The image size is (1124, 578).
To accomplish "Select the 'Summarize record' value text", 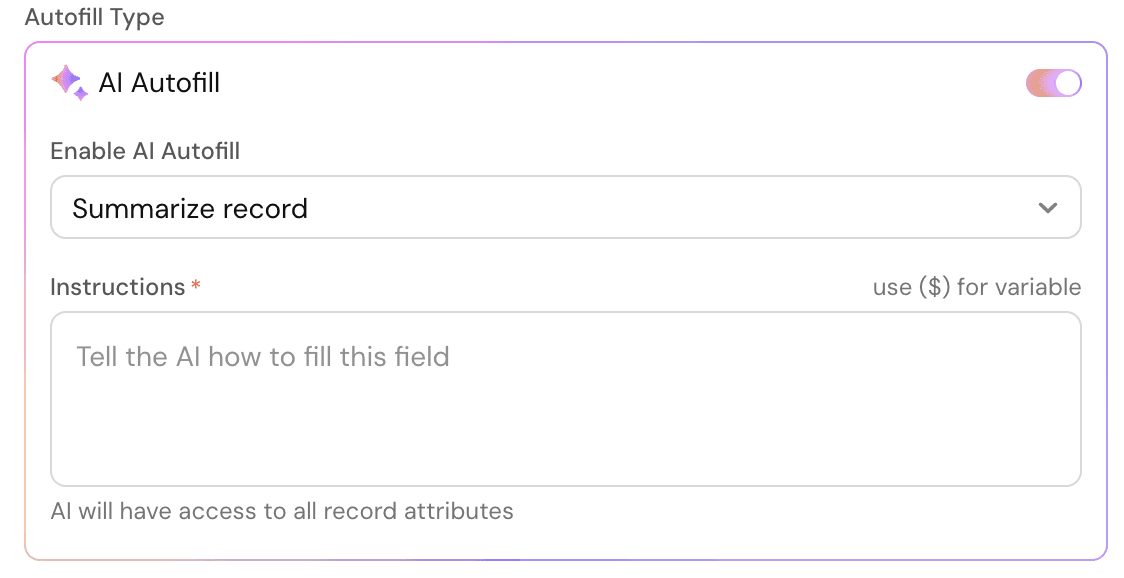I will pos(190,209).
